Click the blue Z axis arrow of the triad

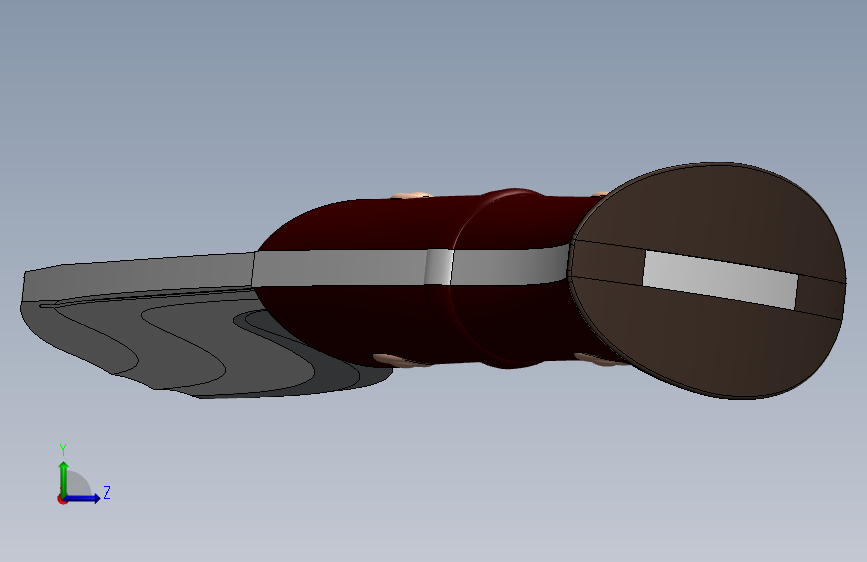[x=82, y=498]
